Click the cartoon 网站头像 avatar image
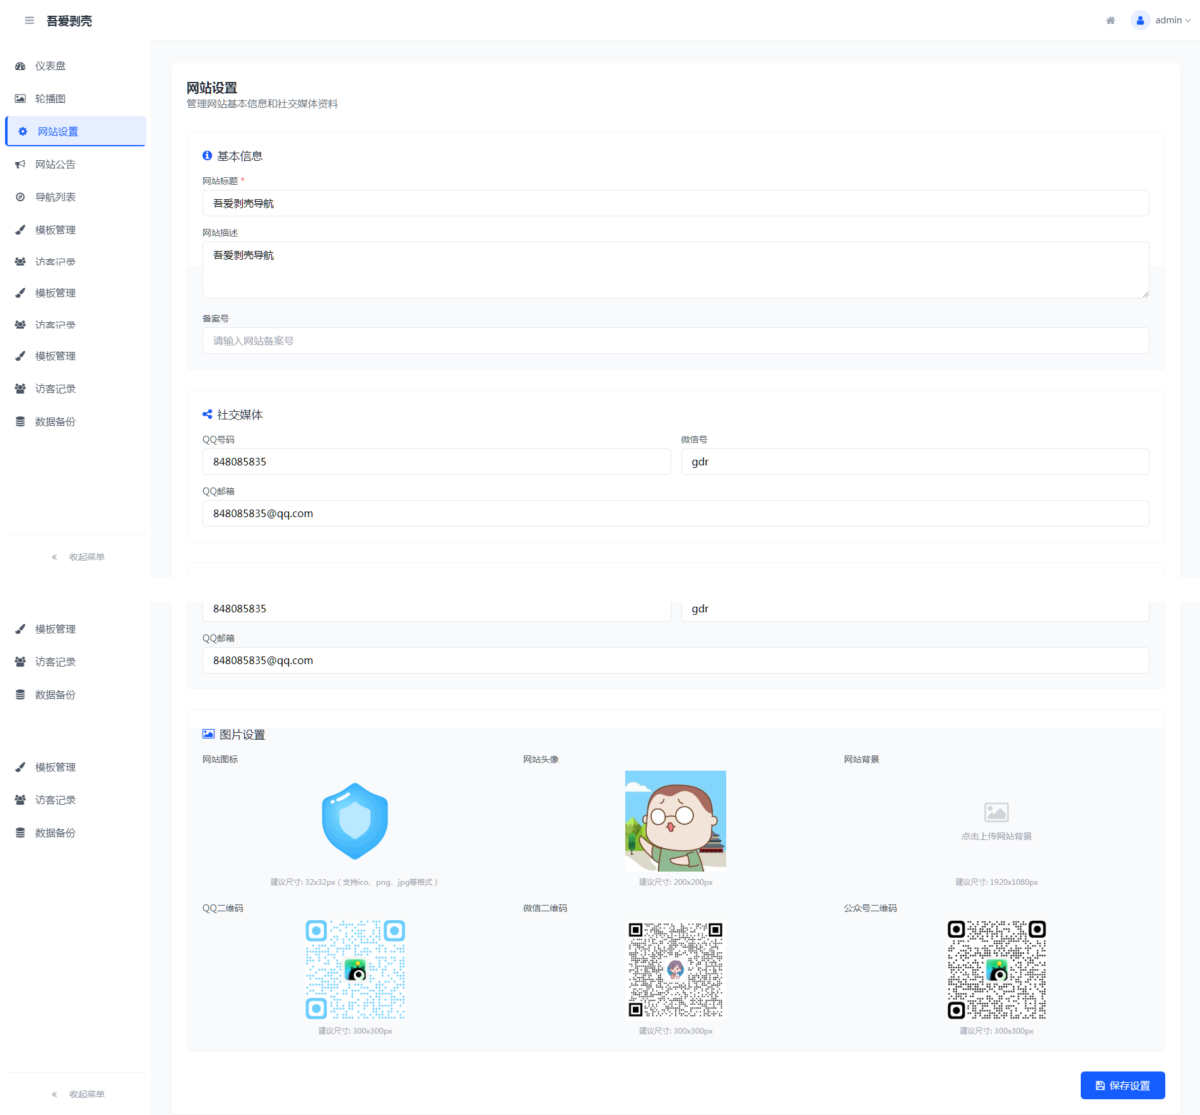Image resolution: width=1200 pixels, height=1115 pixels. [676, 820]
